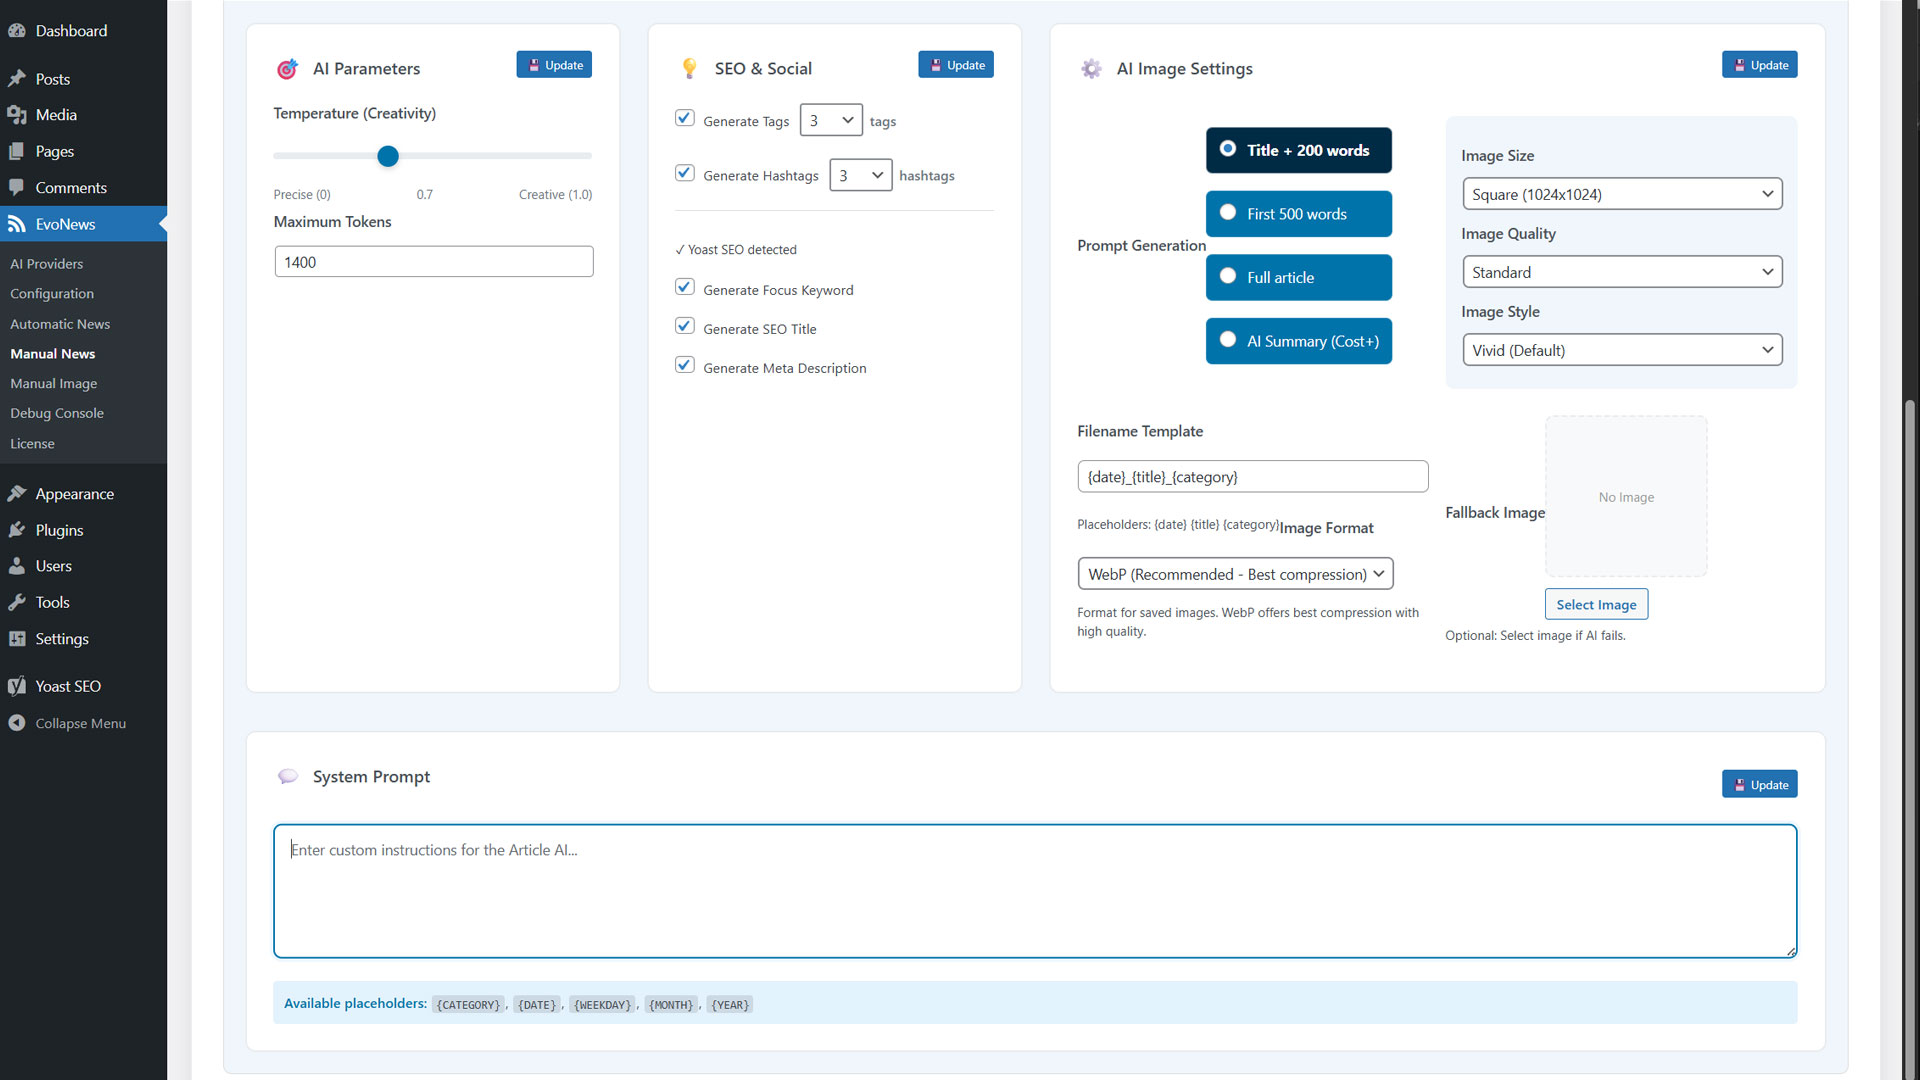Toggle Generate Meta Description checkbox
The height and width of the screenshot is (1080, 1920).
[685, 365]
